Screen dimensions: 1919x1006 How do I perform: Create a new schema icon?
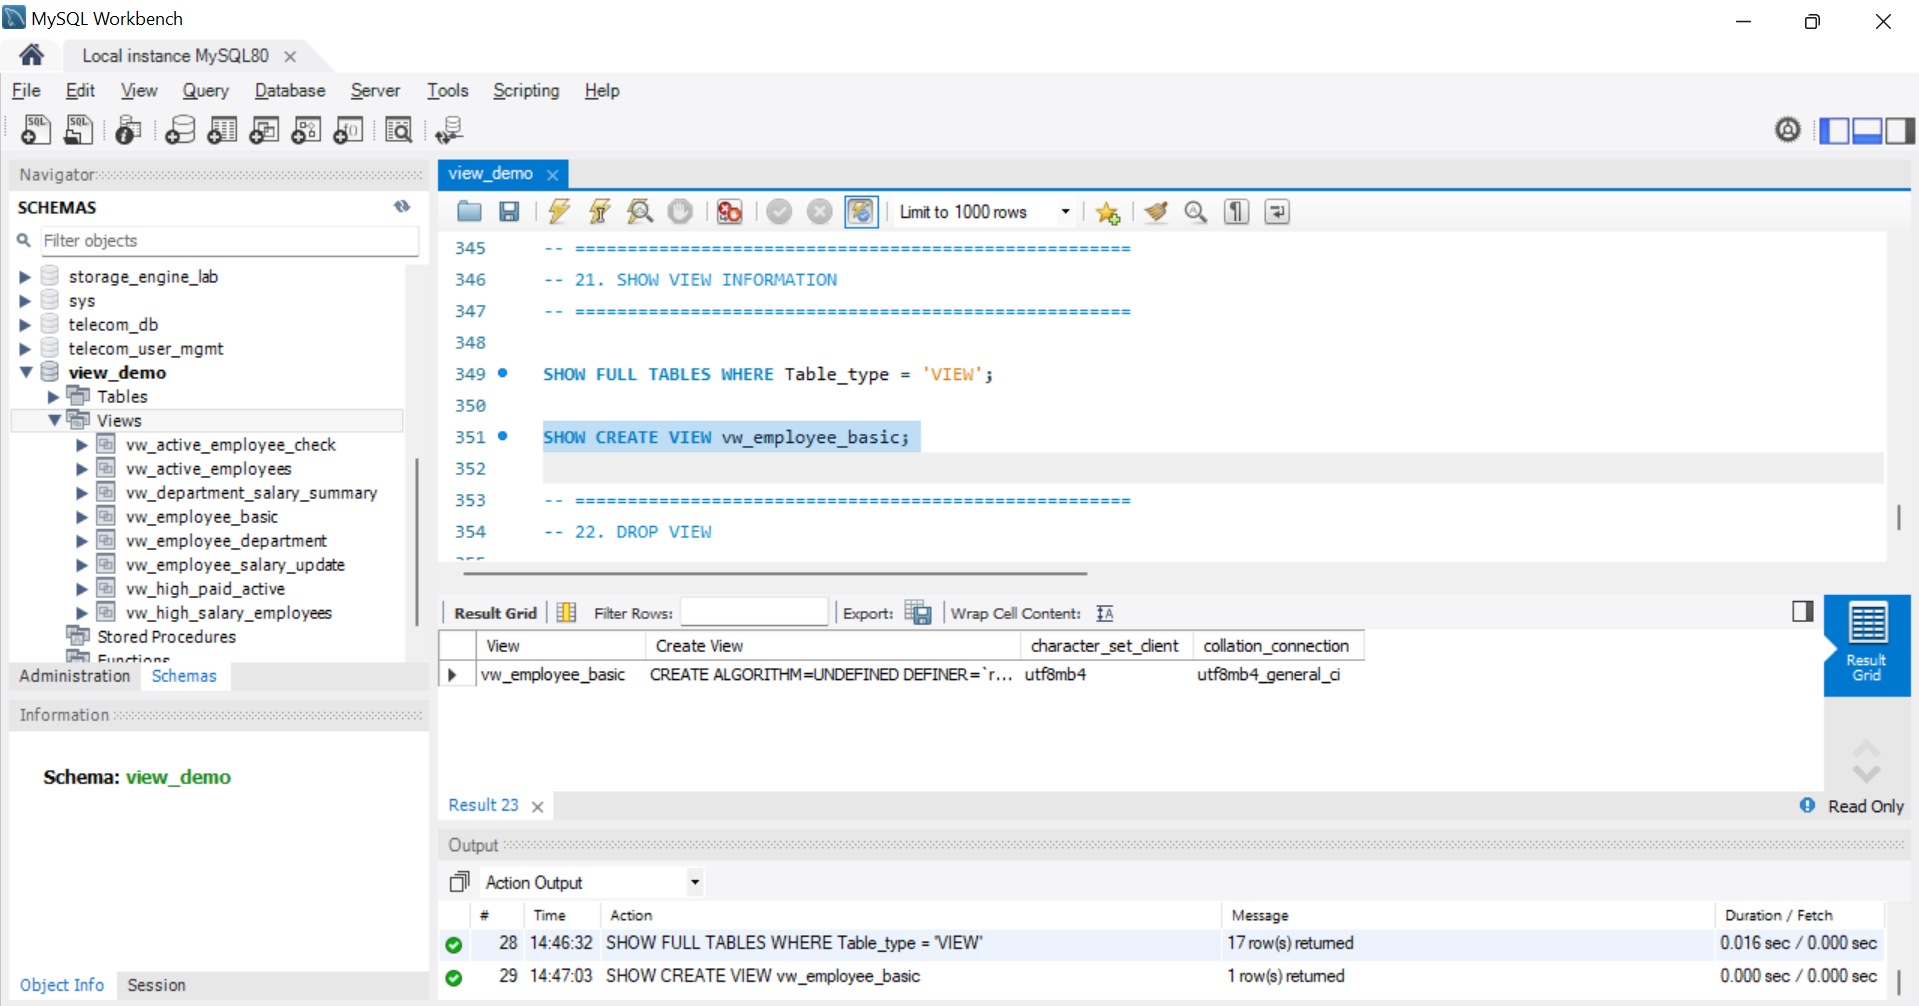pos(180,130)
